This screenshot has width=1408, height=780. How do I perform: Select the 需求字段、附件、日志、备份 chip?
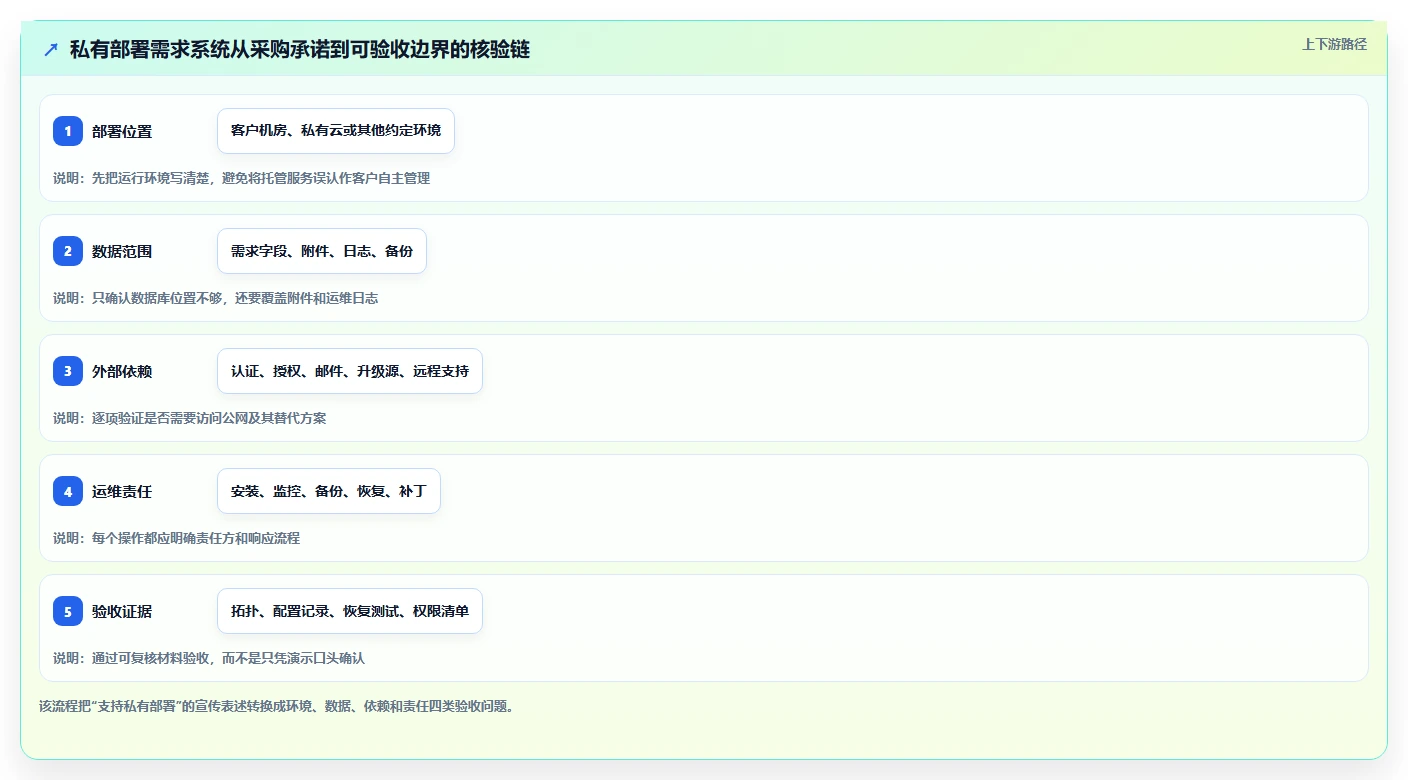click(x=322, y=251)
